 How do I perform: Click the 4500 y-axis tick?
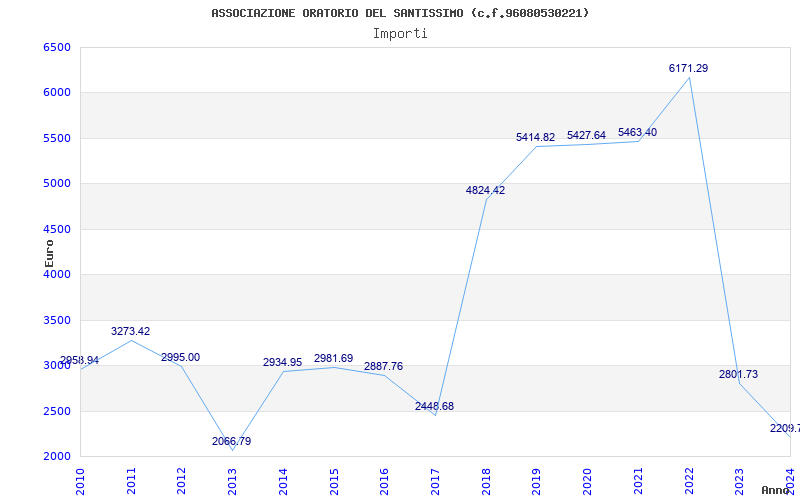pyautogui.click(x=57, y=230)
